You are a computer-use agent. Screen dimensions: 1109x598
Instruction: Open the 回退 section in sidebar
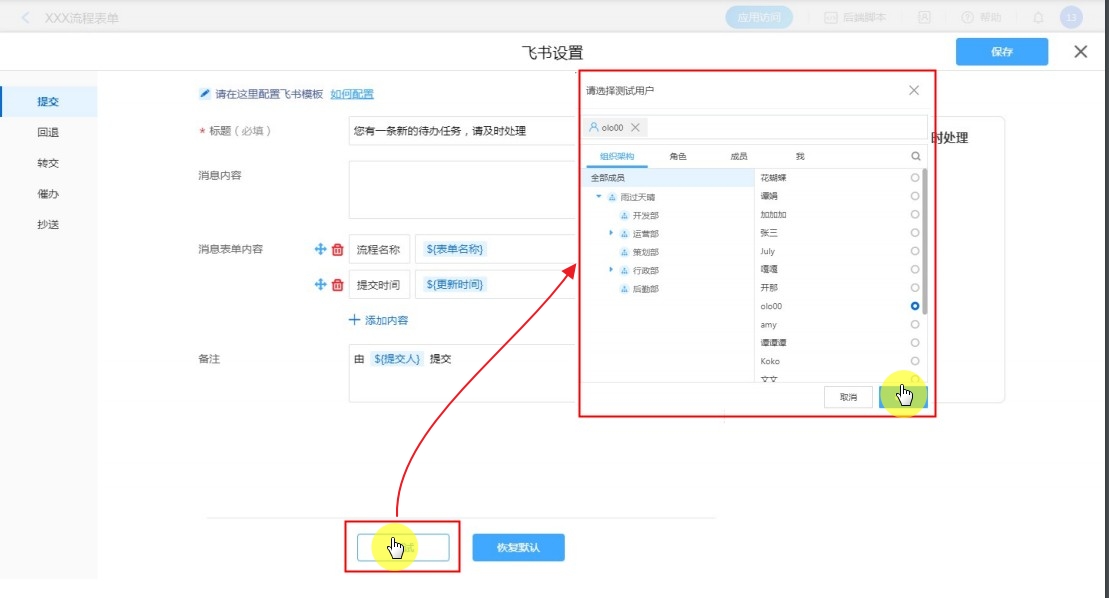pyautogui.click(x=48, y=132)
